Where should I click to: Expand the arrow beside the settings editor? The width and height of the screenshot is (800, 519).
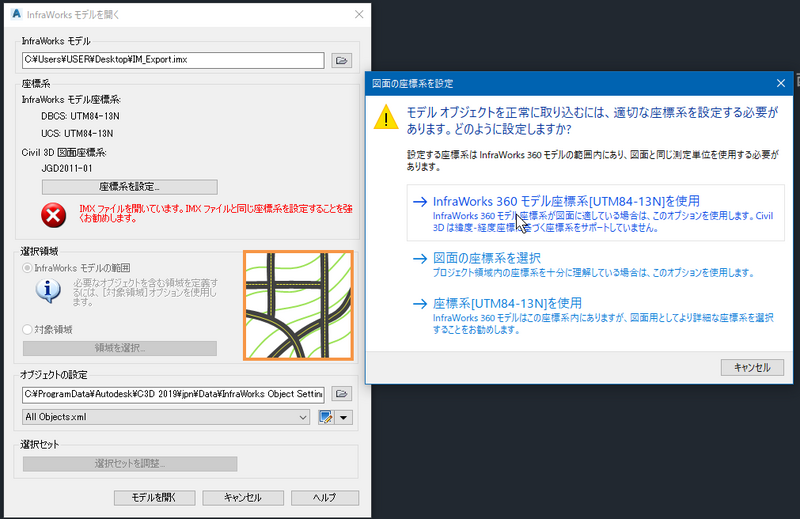pos(343,417)
